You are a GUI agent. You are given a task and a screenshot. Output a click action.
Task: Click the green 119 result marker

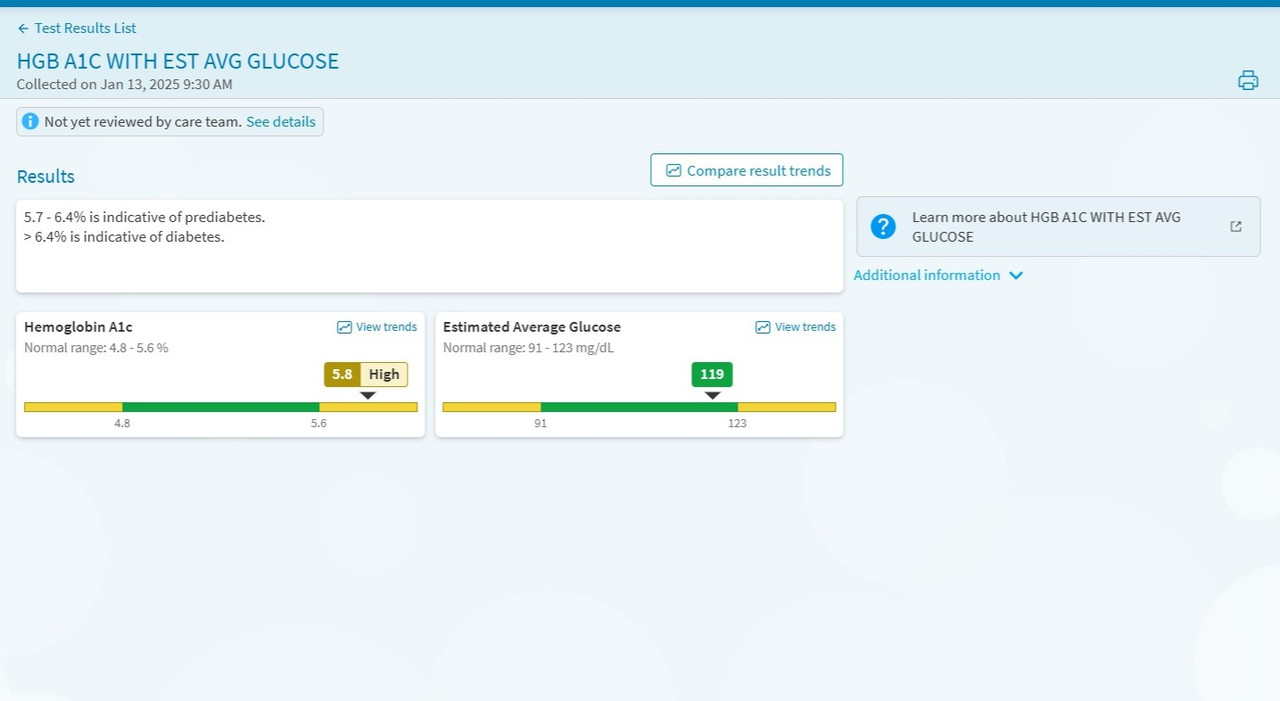[x=712, y=374]
